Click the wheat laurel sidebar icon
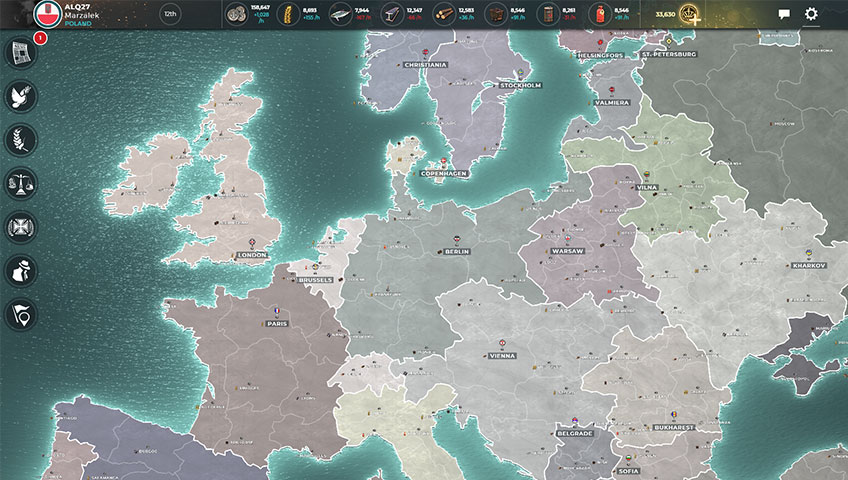This screenshot has width=848, height=480. [21, 139]
